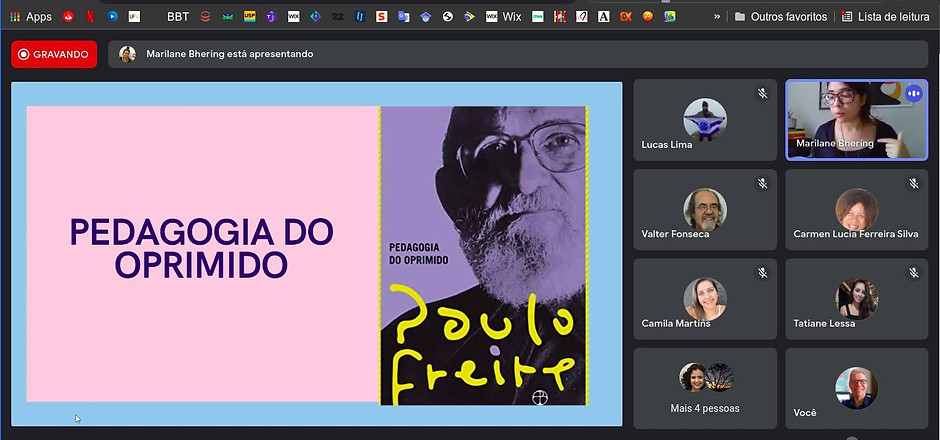Click Camila Martins avatar
Screen dimensions: 940x440
[705, 299]
